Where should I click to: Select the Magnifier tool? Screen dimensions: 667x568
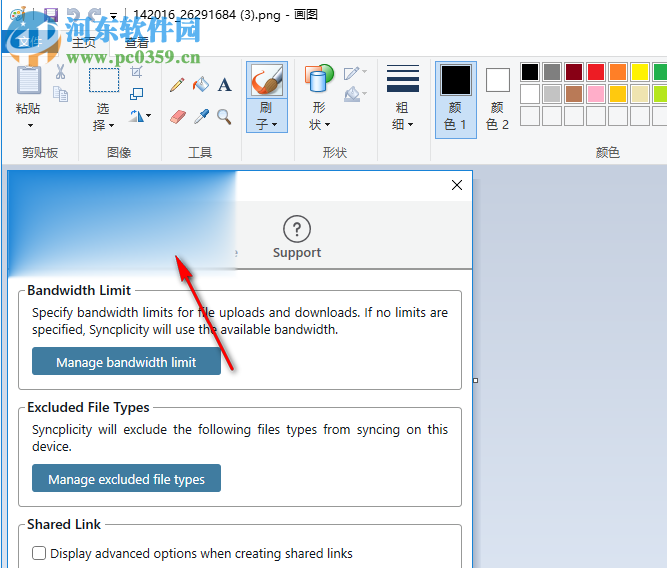224,116
